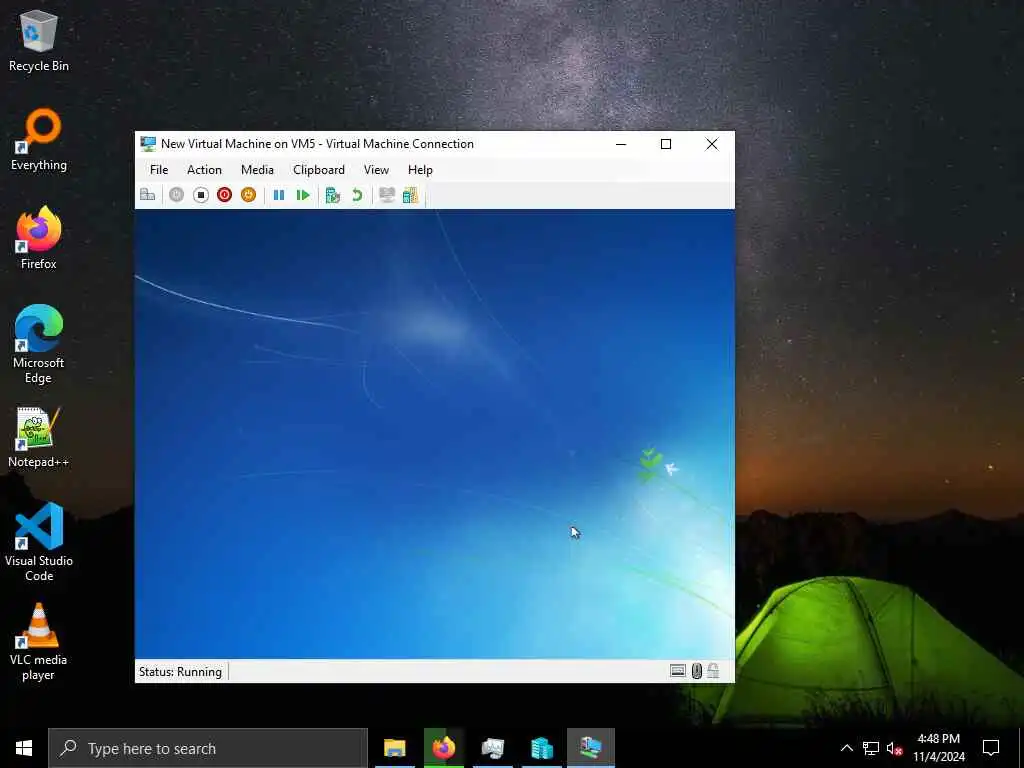Switch to Firefox in the taskbar
This screenshot has width=1024, height=768.
point(443,748)
